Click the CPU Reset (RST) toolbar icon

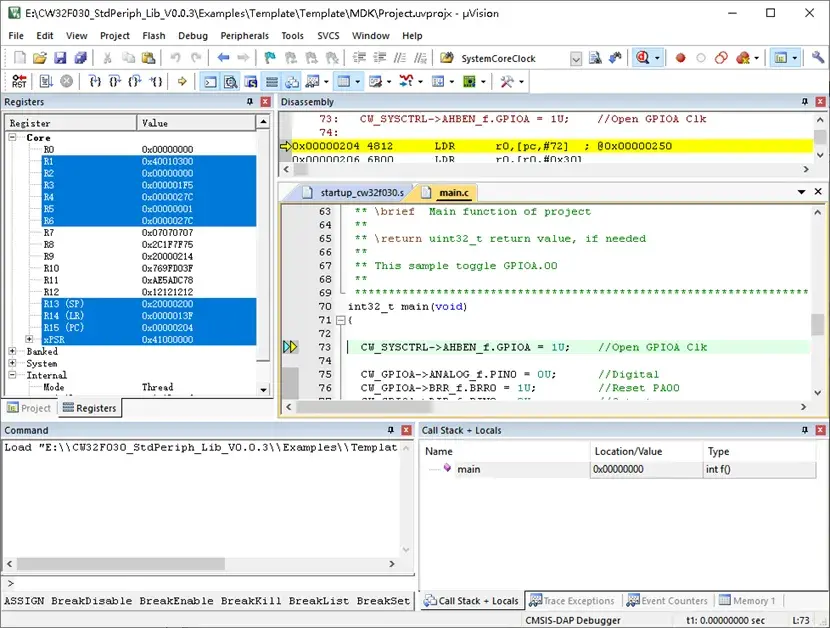19,81
